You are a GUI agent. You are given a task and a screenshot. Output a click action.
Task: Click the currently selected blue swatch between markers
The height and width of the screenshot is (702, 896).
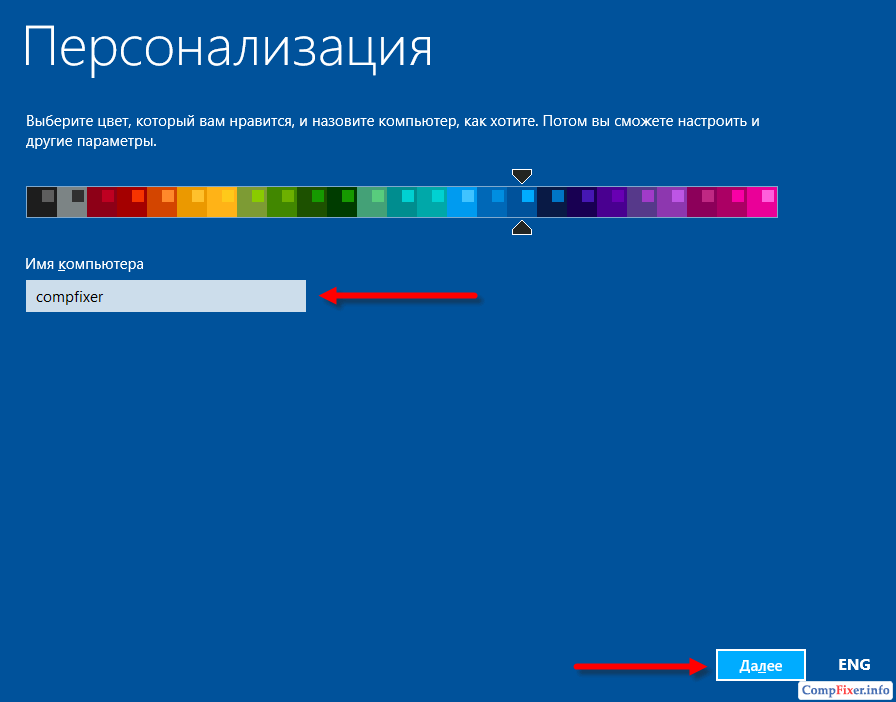click(x=522, y=202)
